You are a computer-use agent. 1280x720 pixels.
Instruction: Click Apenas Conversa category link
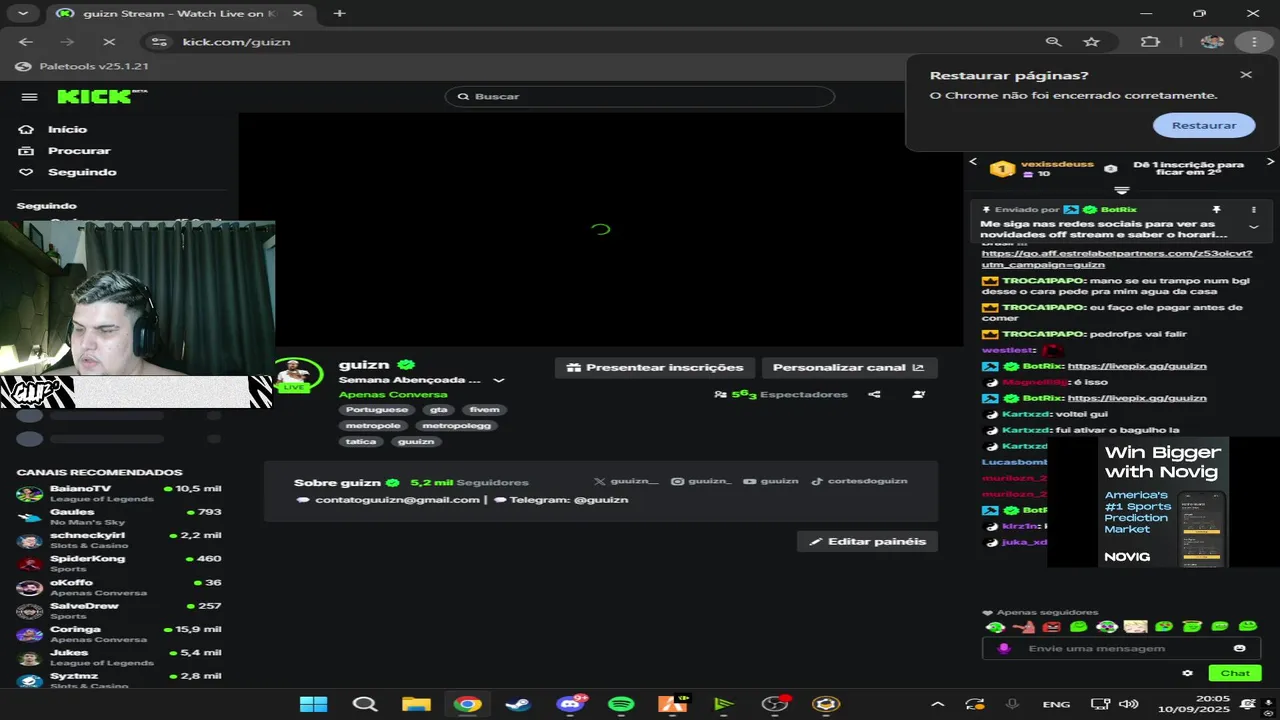point(393,394)
